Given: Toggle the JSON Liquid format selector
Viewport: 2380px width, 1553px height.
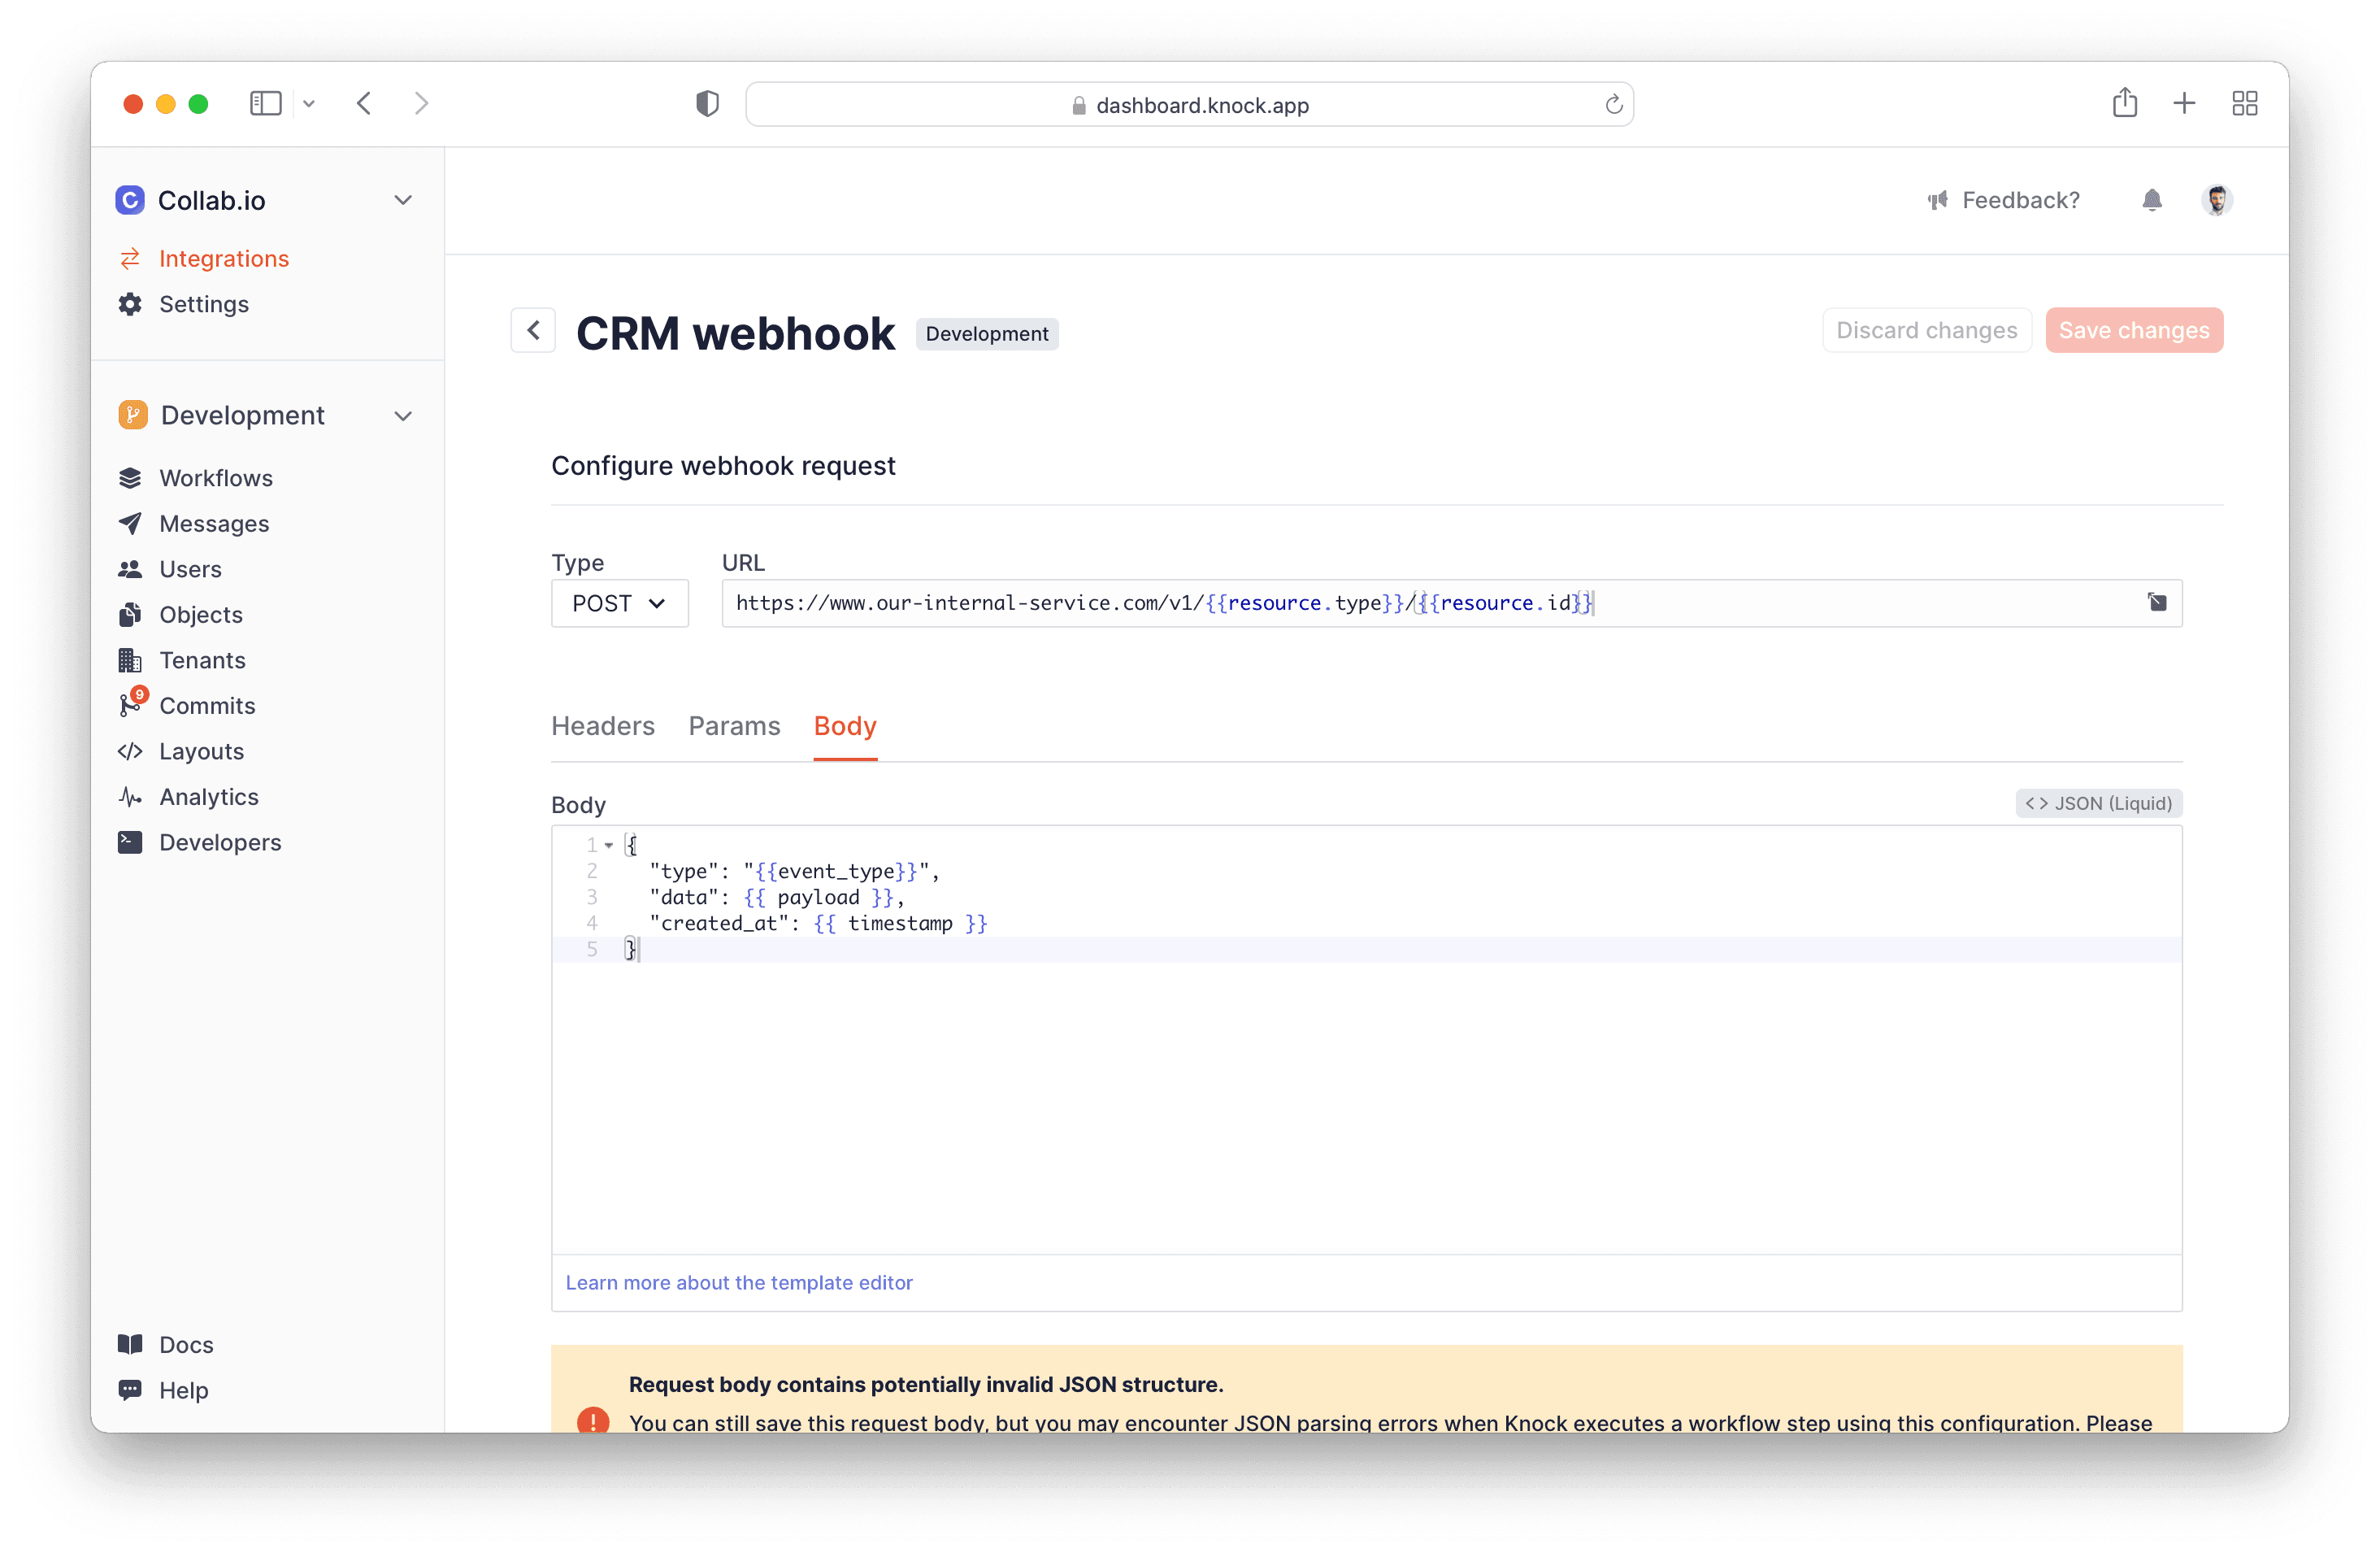Looking at the screenshot, I should (2100, 803).
